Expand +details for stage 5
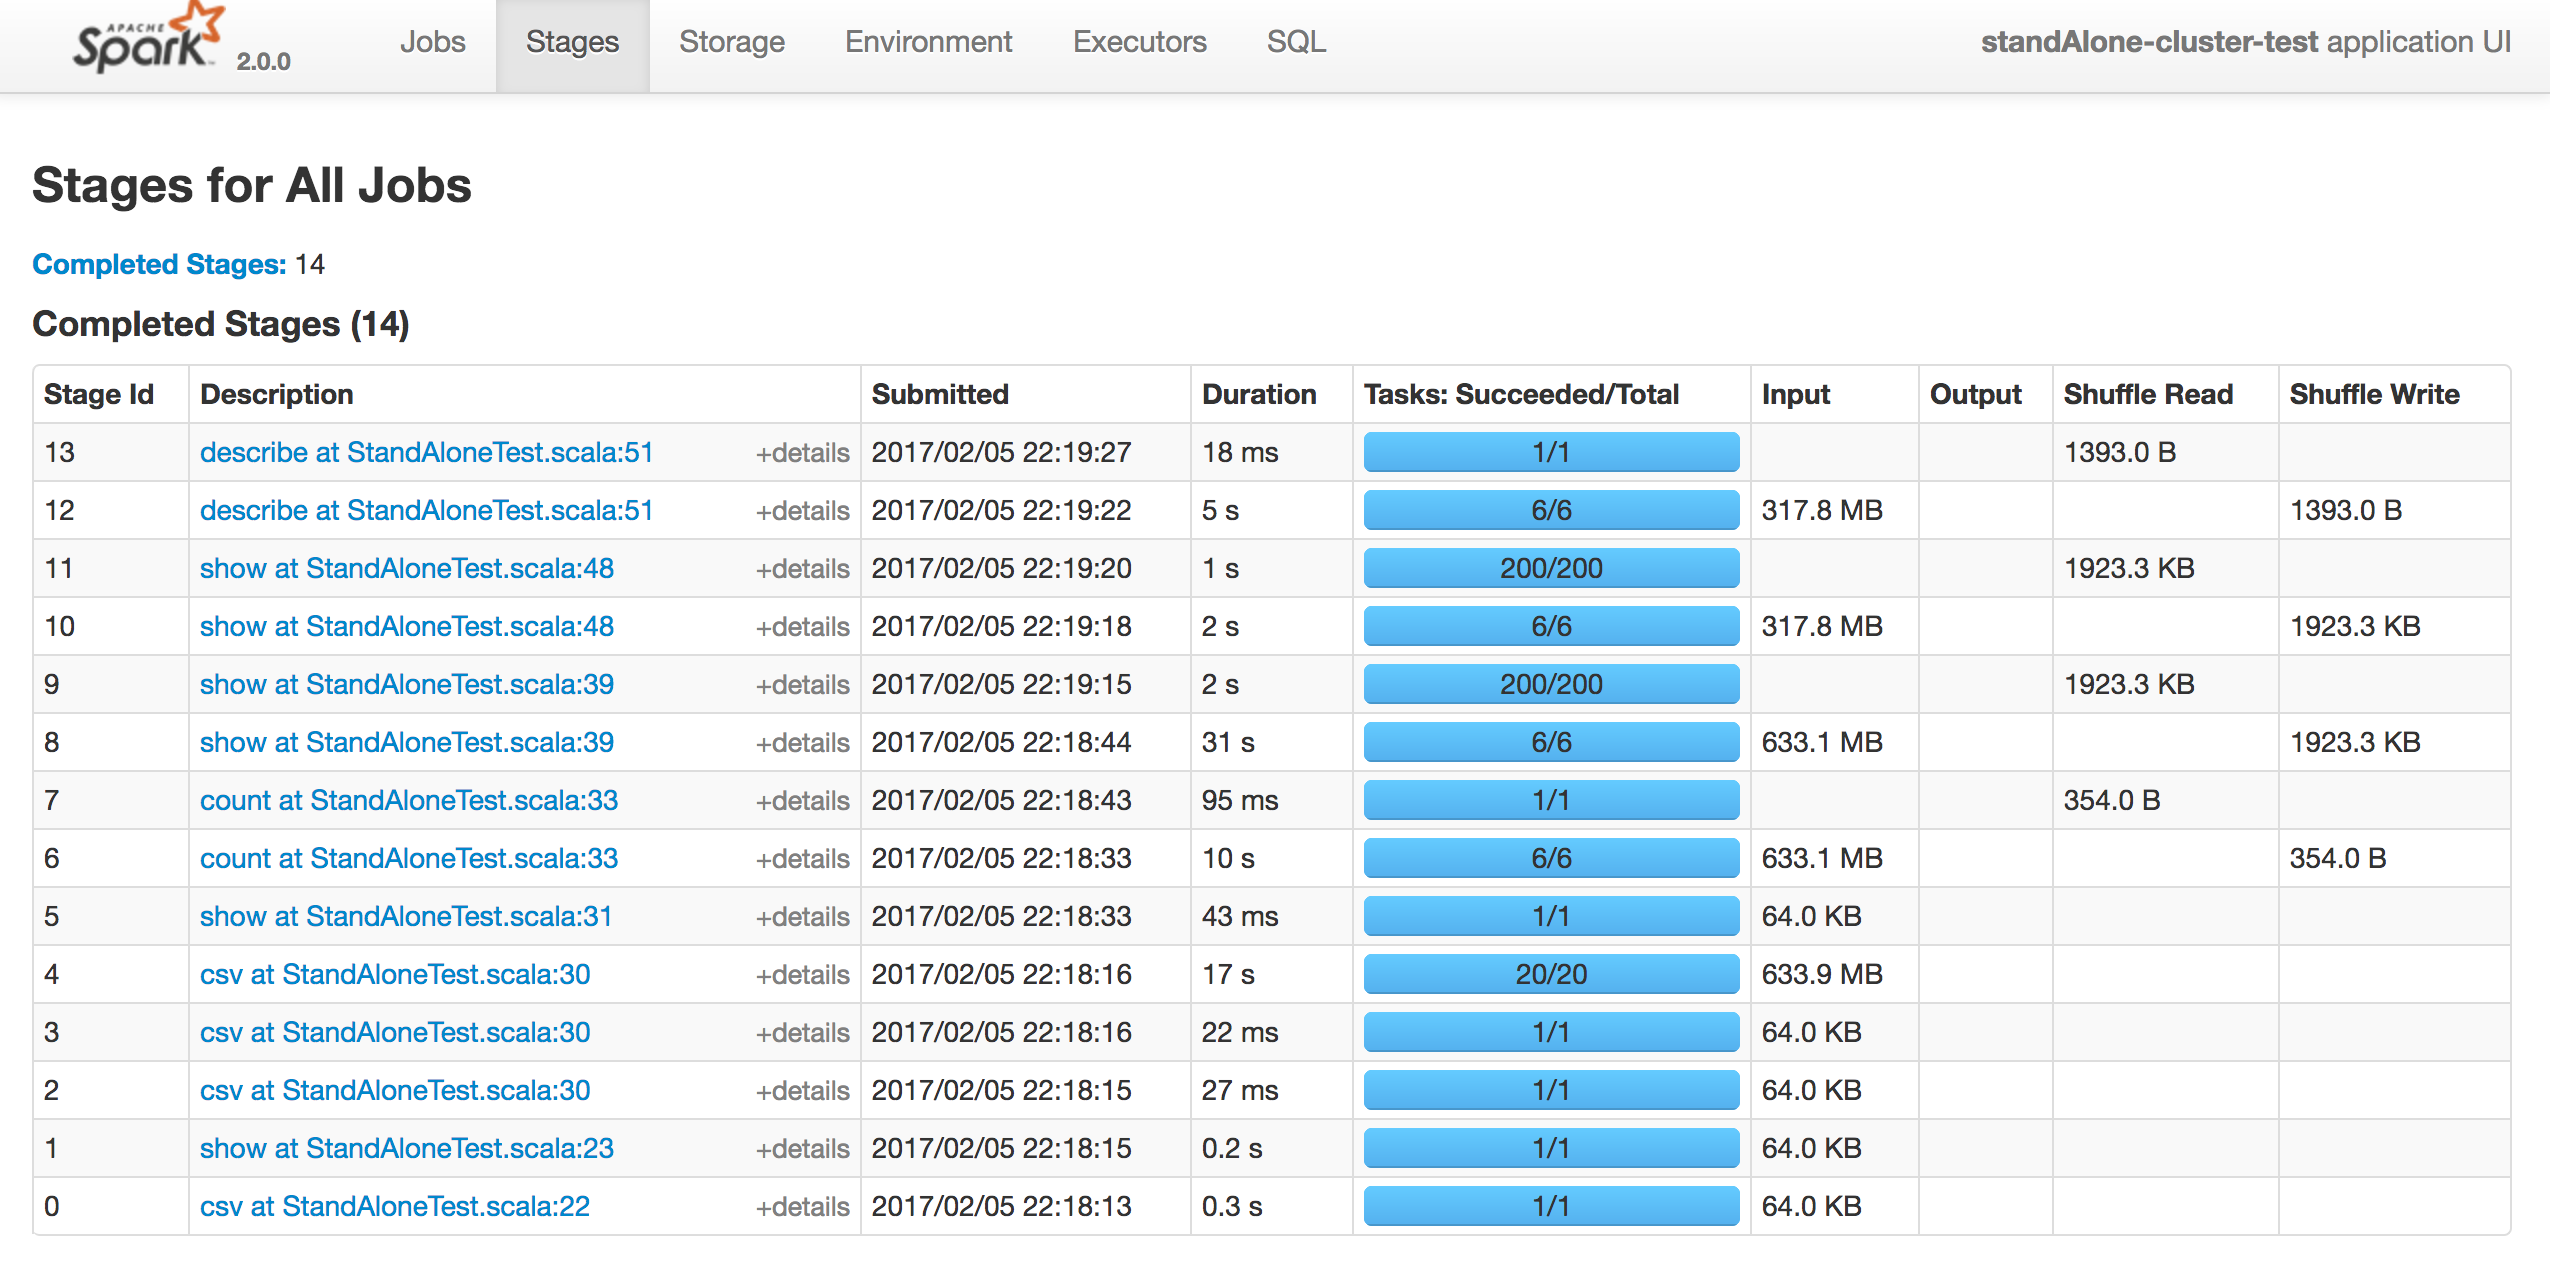 click(x=802, y=917)
